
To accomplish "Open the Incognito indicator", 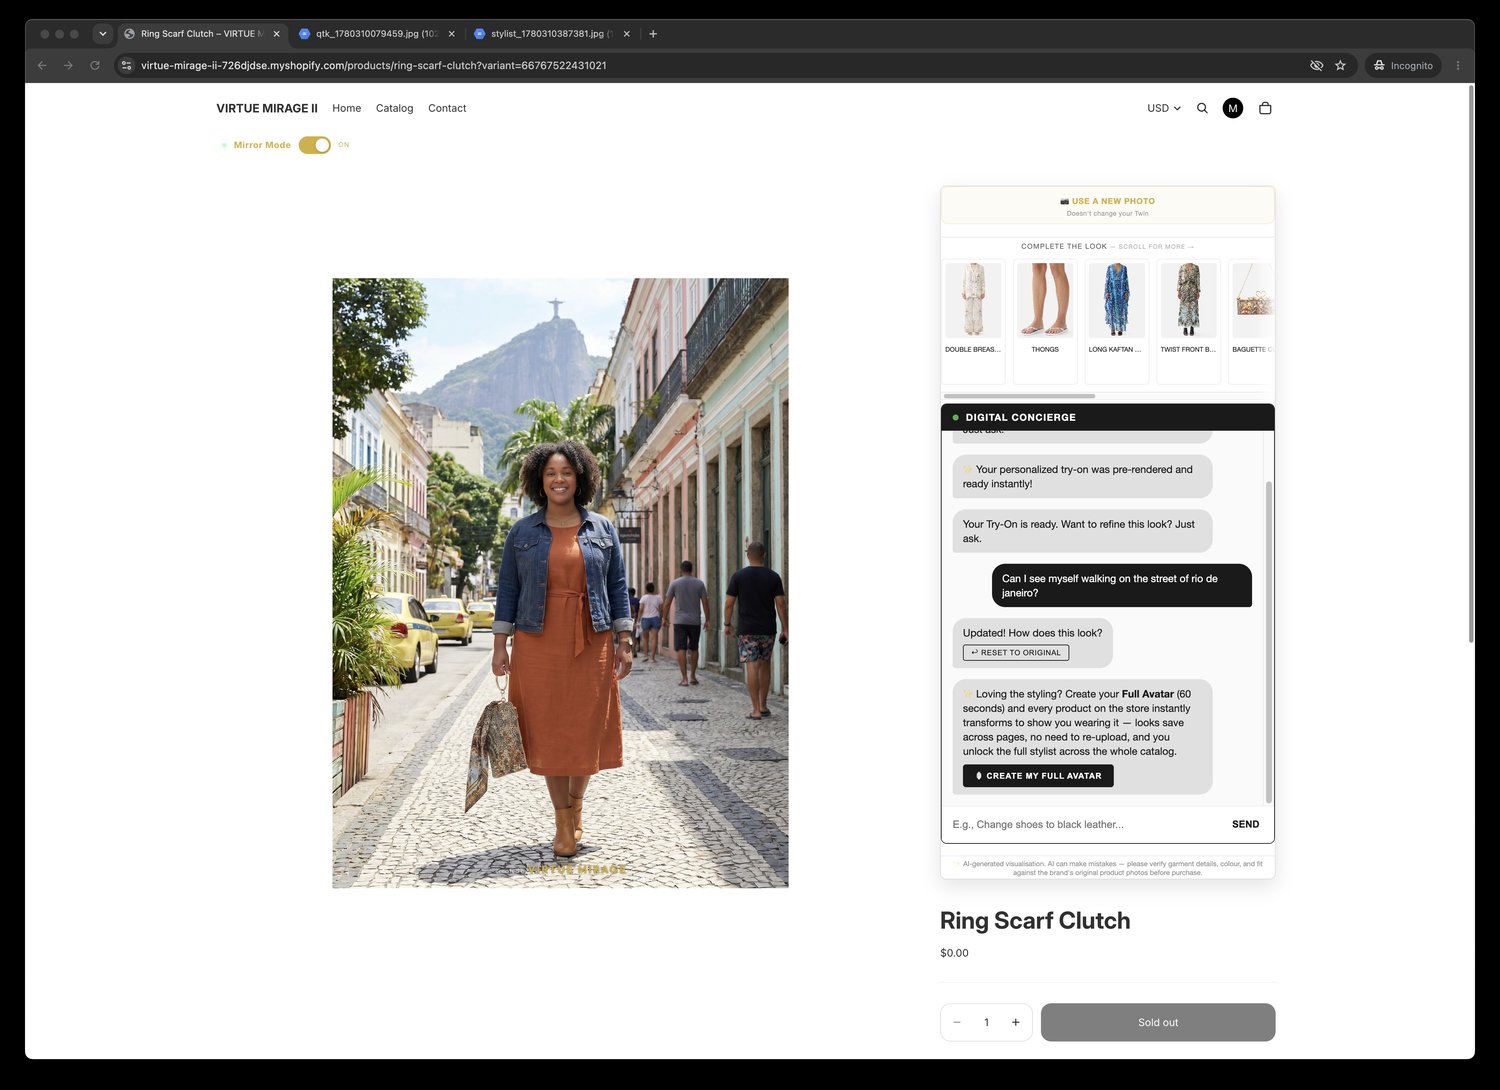I will (1403, 65).
